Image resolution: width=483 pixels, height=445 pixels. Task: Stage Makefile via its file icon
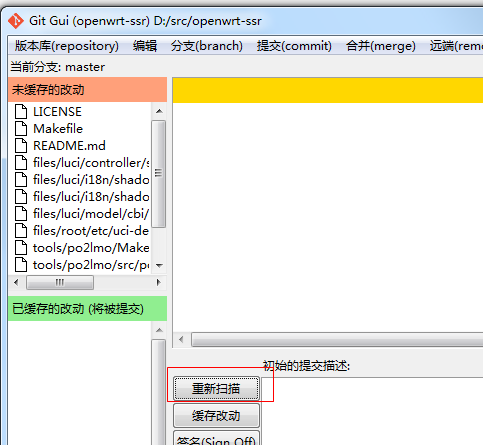click(x=21, y=128)
